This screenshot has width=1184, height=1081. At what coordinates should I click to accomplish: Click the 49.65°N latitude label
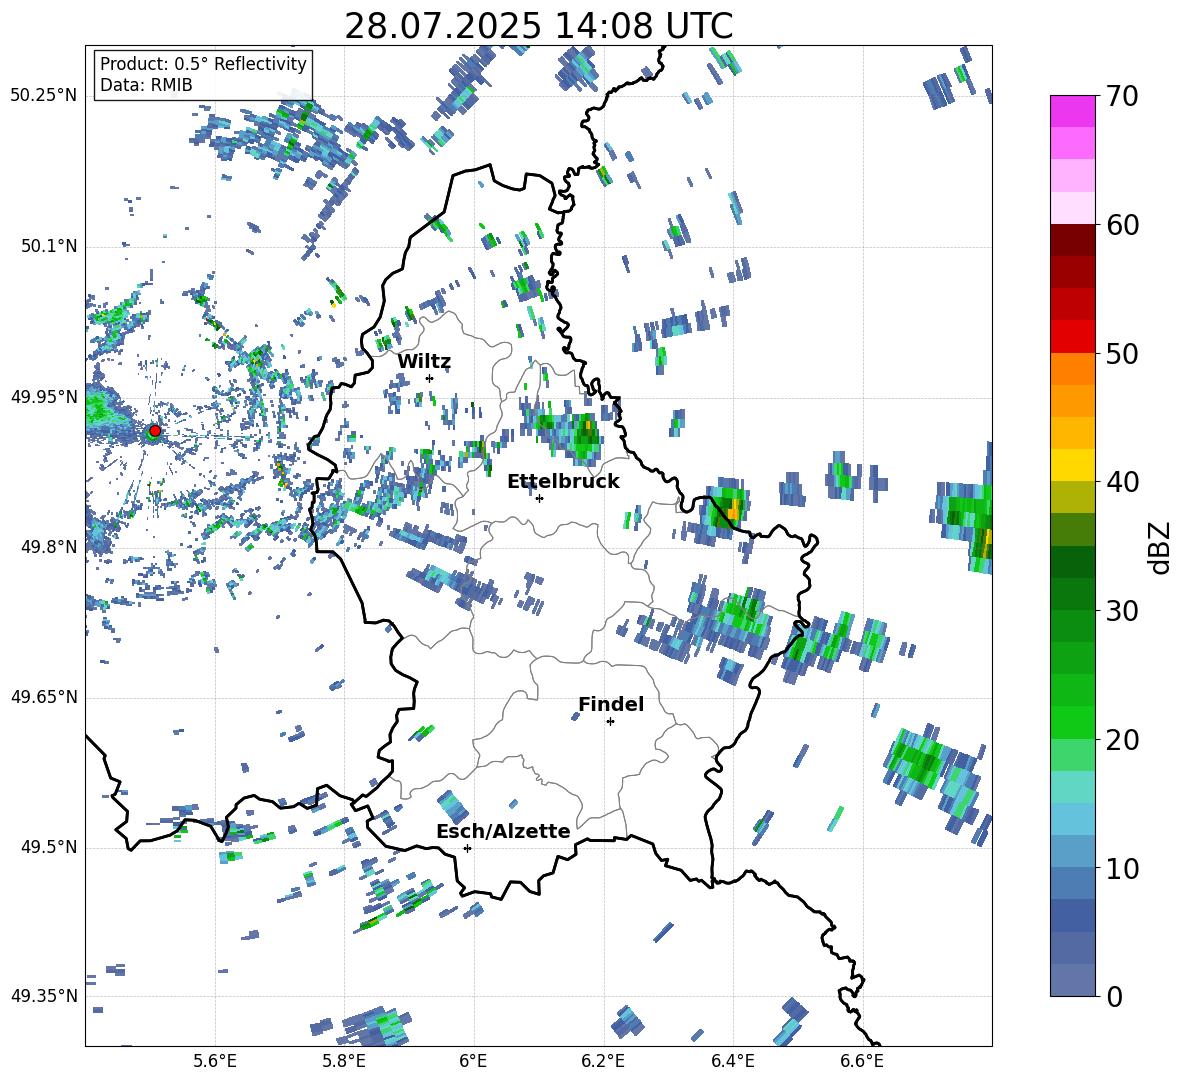44,697
